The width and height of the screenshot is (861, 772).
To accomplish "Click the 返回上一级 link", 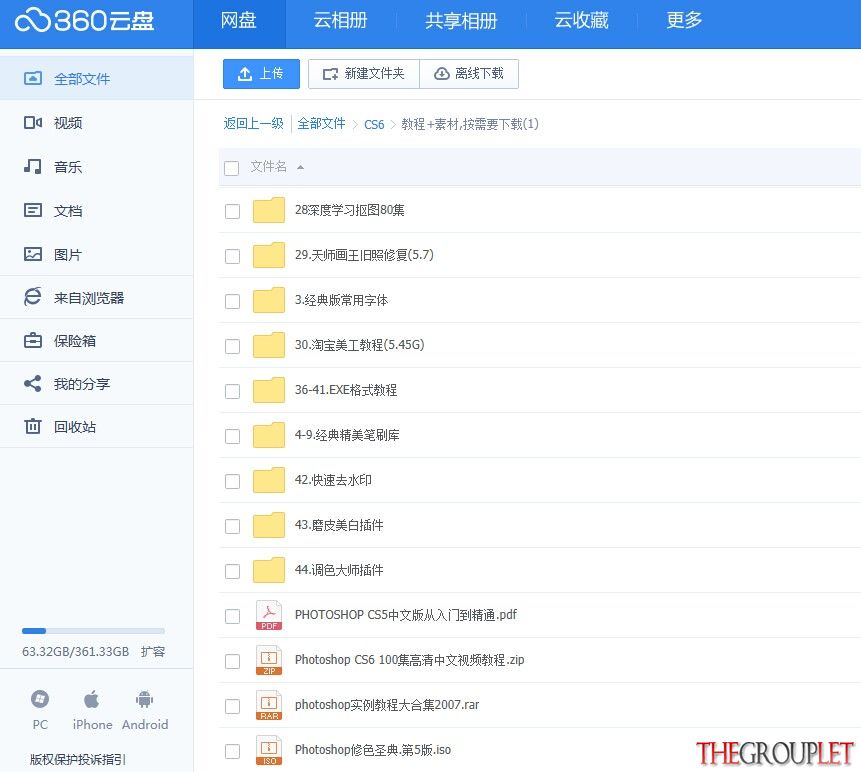I will coord(254,124).
